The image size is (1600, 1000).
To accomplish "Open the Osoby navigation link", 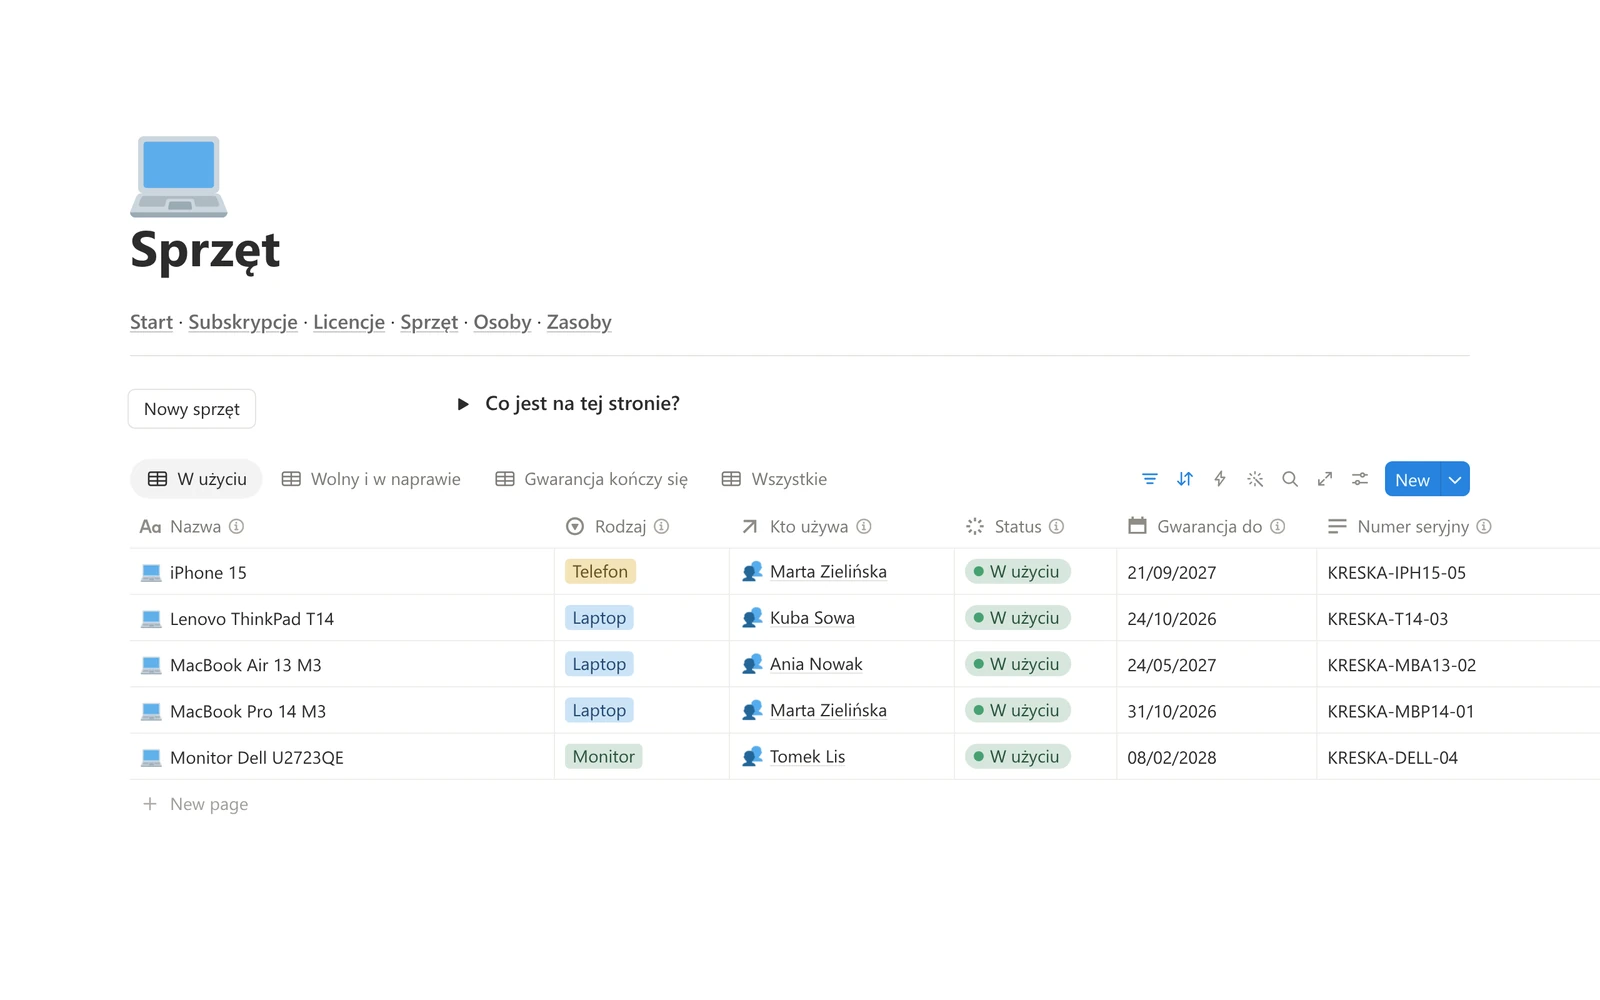I will pyautogui.click(x=502, y=322).
